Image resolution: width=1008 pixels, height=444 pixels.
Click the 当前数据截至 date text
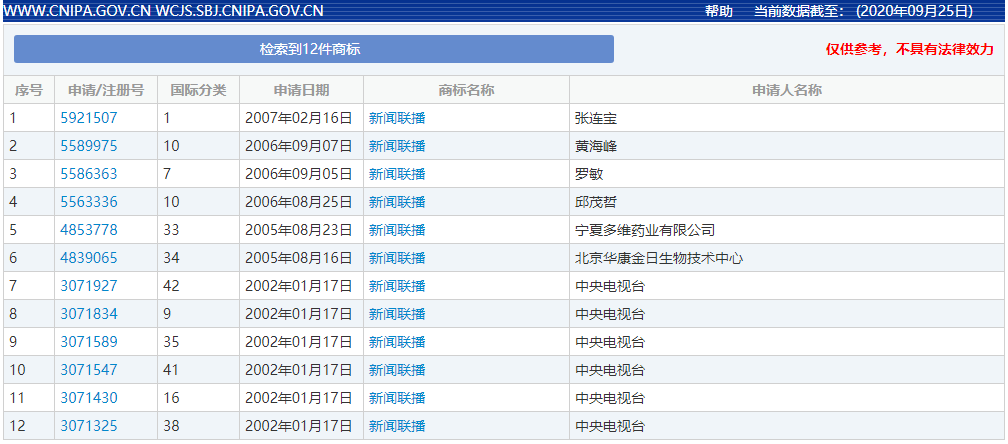pyautogui.click(x=863, y=11)
